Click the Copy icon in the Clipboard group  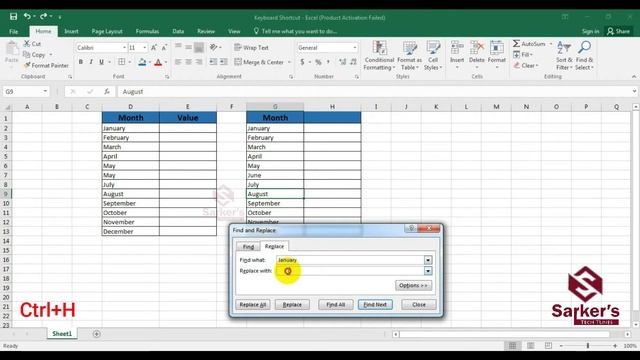27,54
